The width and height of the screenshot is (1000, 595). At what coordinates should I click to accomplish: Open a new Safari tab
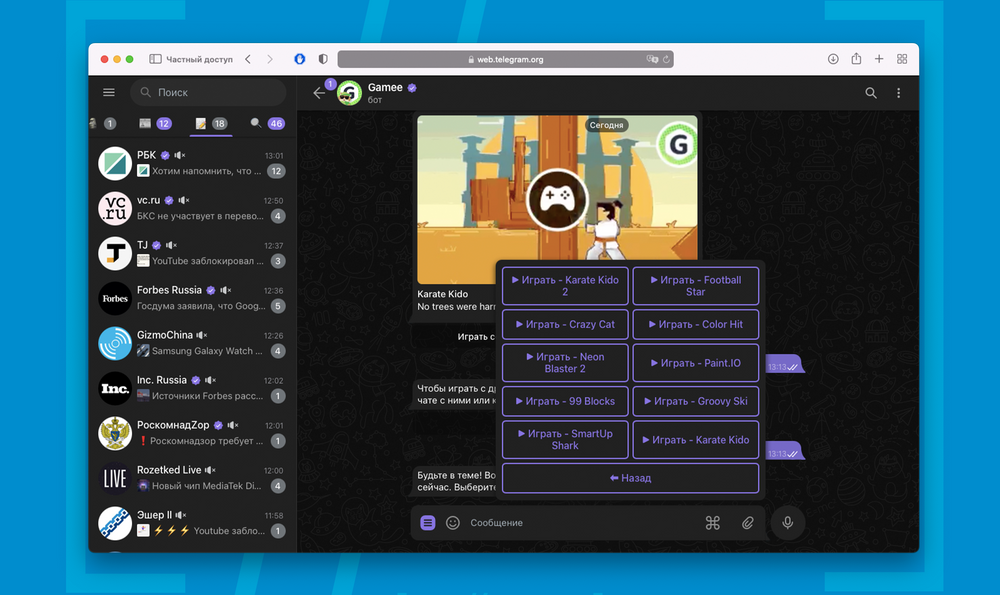click(879, 59)
